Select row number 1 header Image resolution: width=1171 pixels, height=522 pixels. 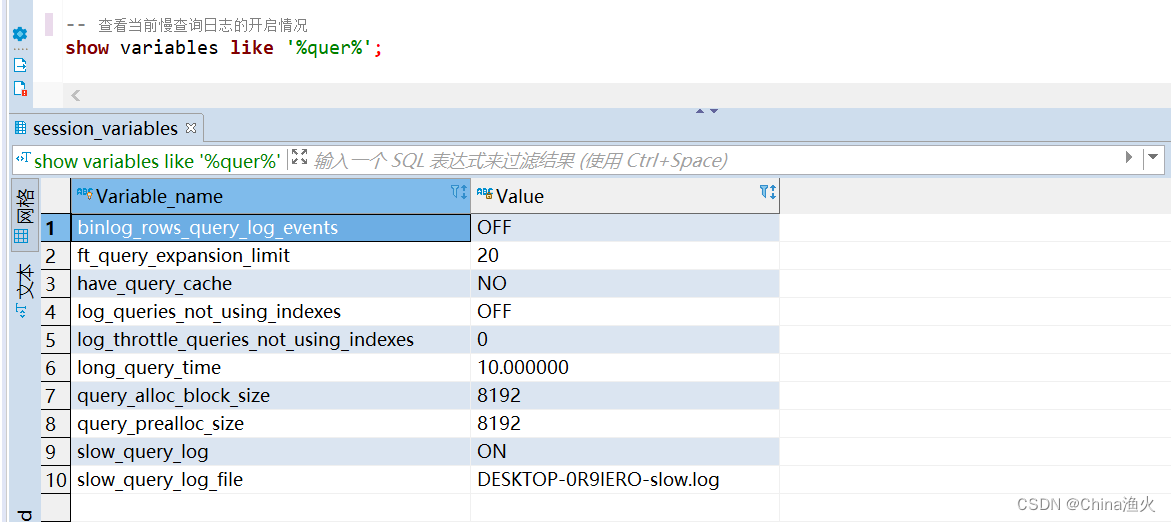[x=55, y=228]
